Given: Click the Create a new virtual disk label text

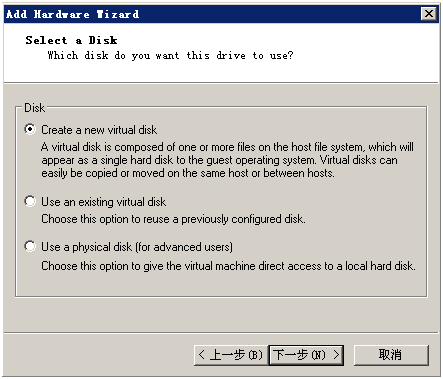Looking at the screenshot, I should [x=99, y=130].
